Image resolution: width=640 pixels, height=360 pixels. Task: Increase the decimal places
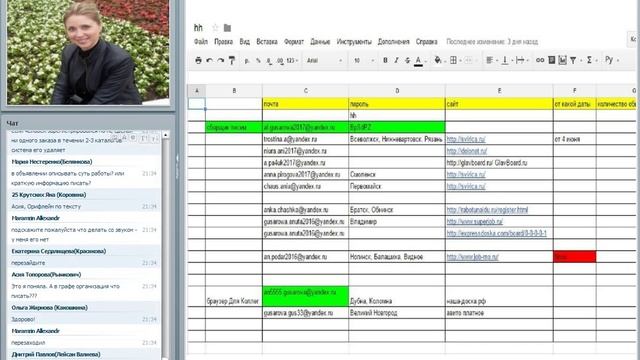click(x=280, y=61)
